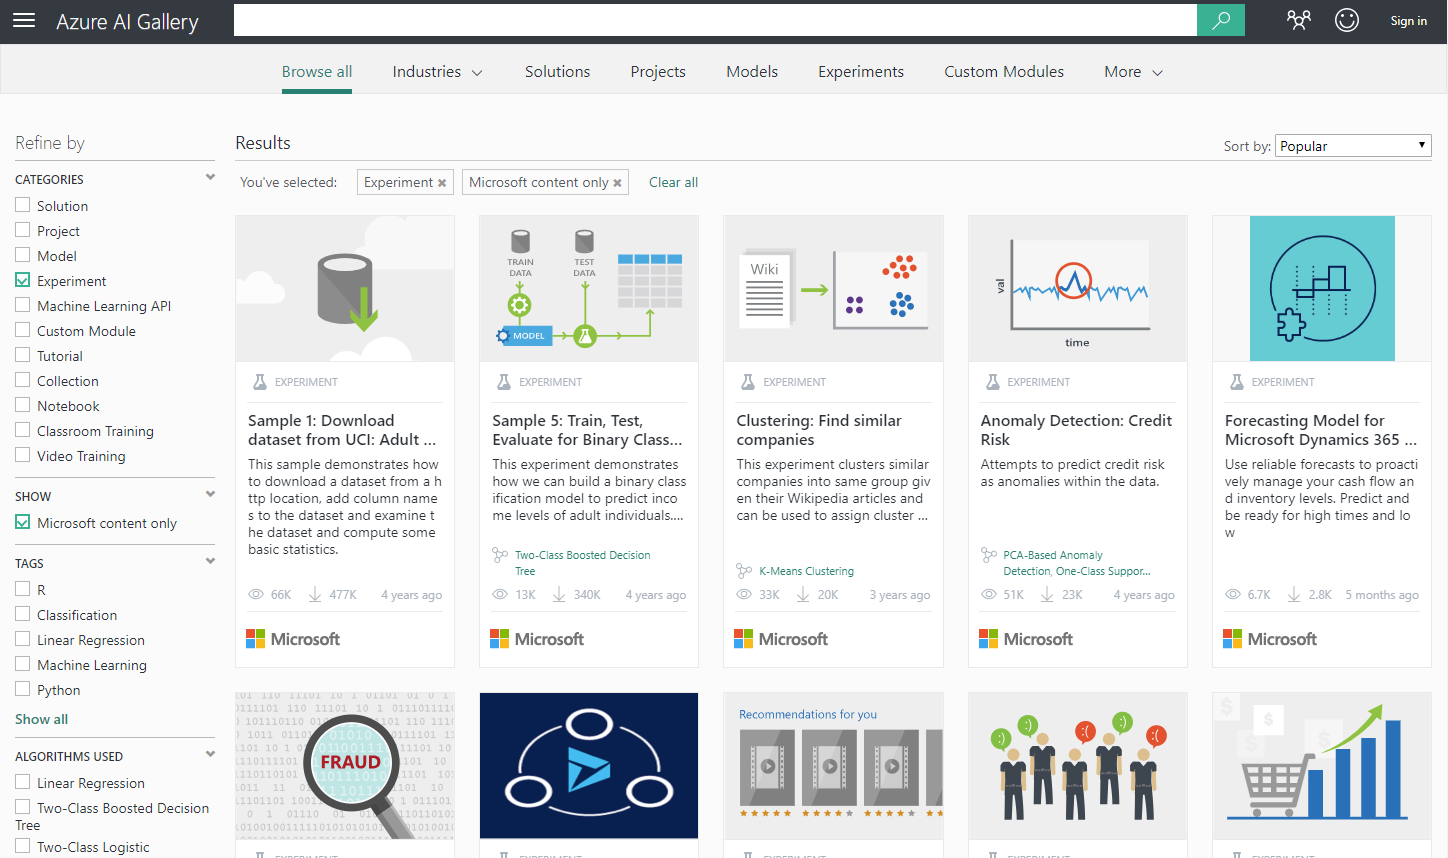The image size is (1448, 858).
Task: Open the Sort by Popular dropdown
Action: 1353,146
